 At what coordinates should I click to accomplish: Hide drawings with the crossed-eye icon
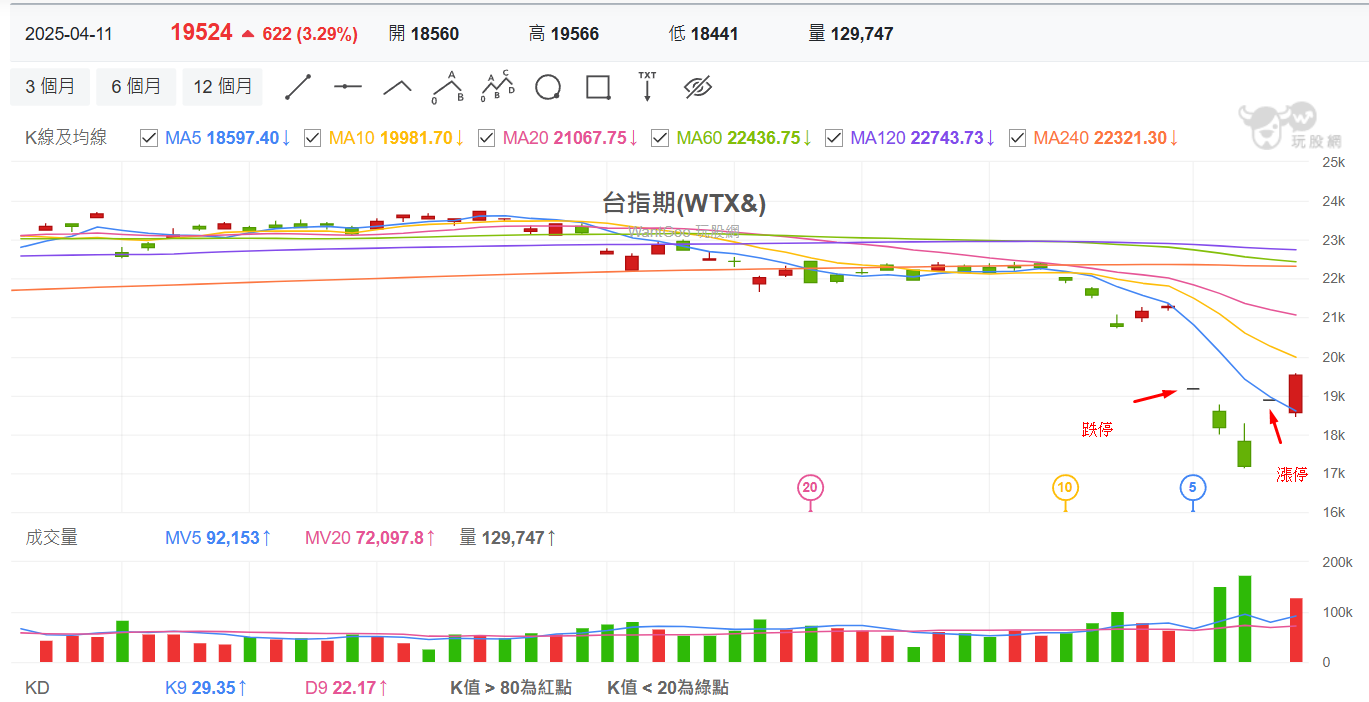[697, 88]
